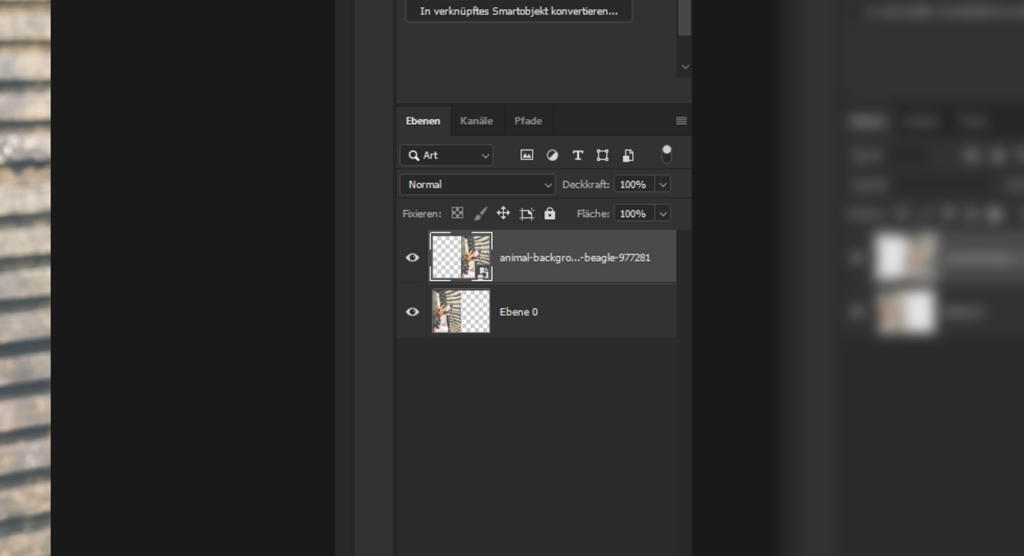Filter for text layers icon
The width and height of the screenshot is (1024, 556).
(577, 155)
